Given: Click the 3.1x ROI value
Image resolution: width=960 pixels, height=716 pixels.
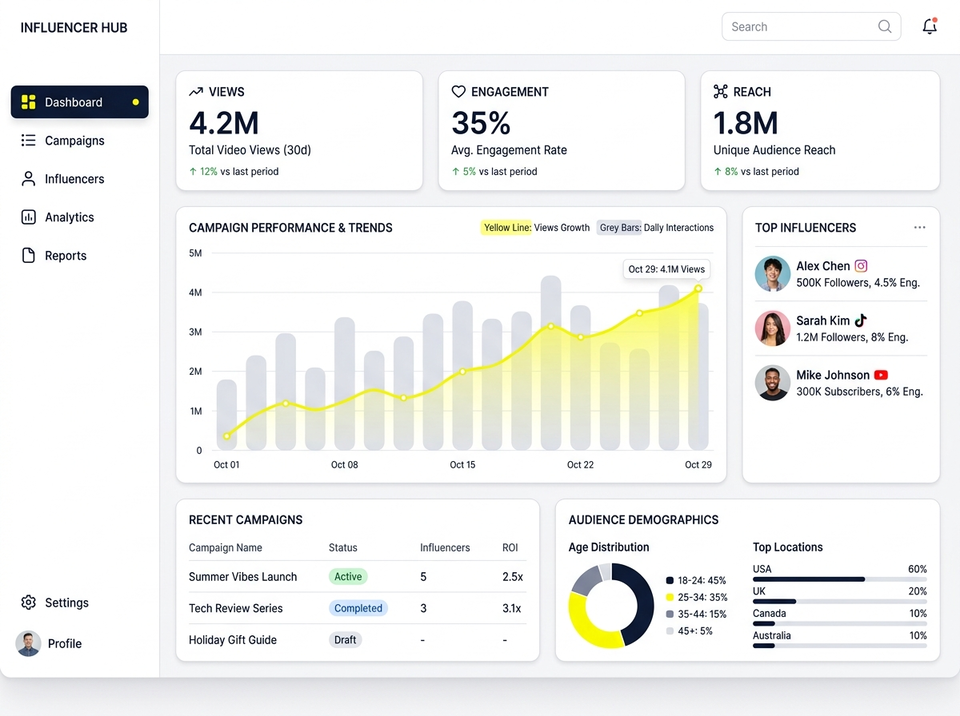Looking at the screenshot, I should (512, 608).
